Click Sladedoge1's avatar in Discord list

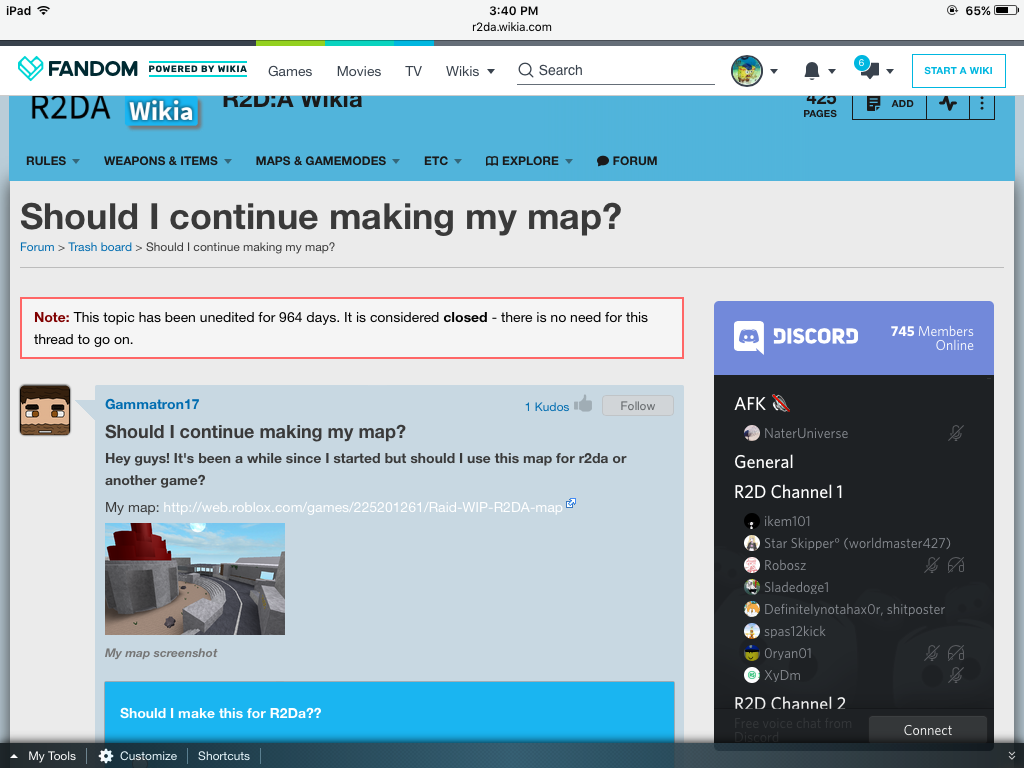pyautogui.click(x=752, y=587)
